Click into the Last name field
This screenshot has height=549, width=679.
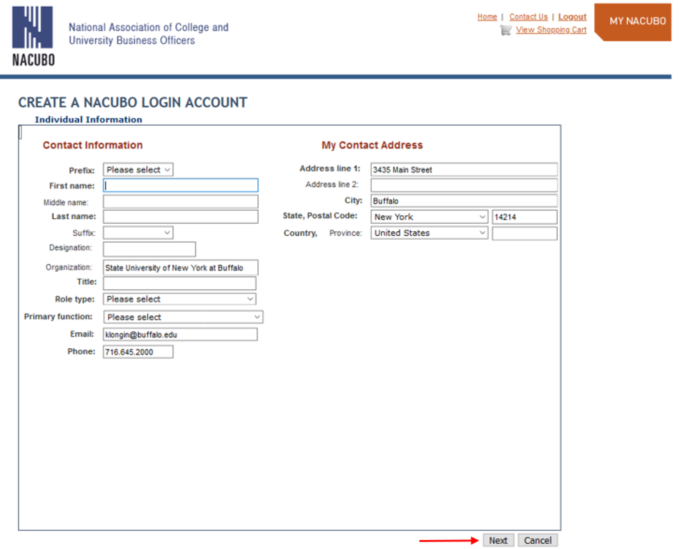click(x=180, y=217)
